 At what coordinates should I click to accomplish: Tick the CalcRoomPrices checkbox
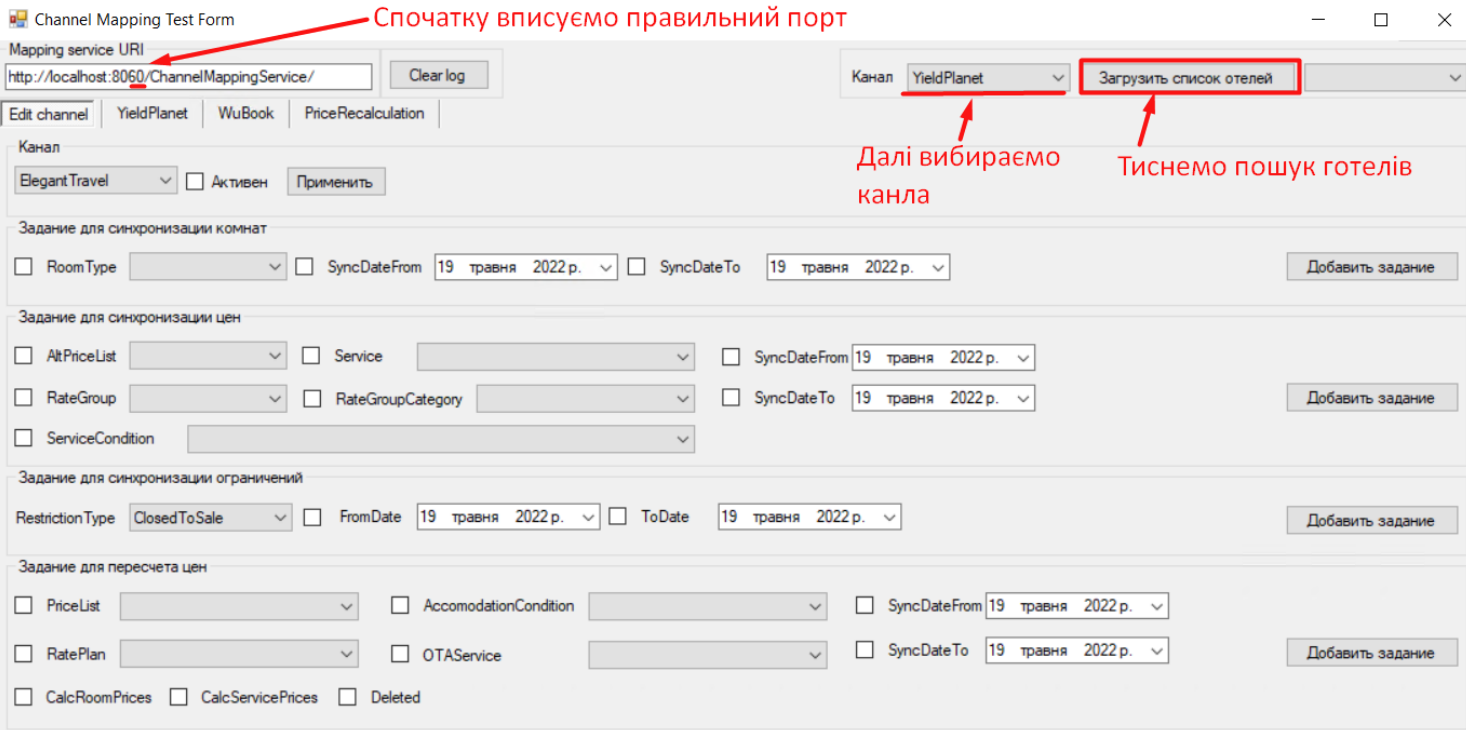coord(24,697)
